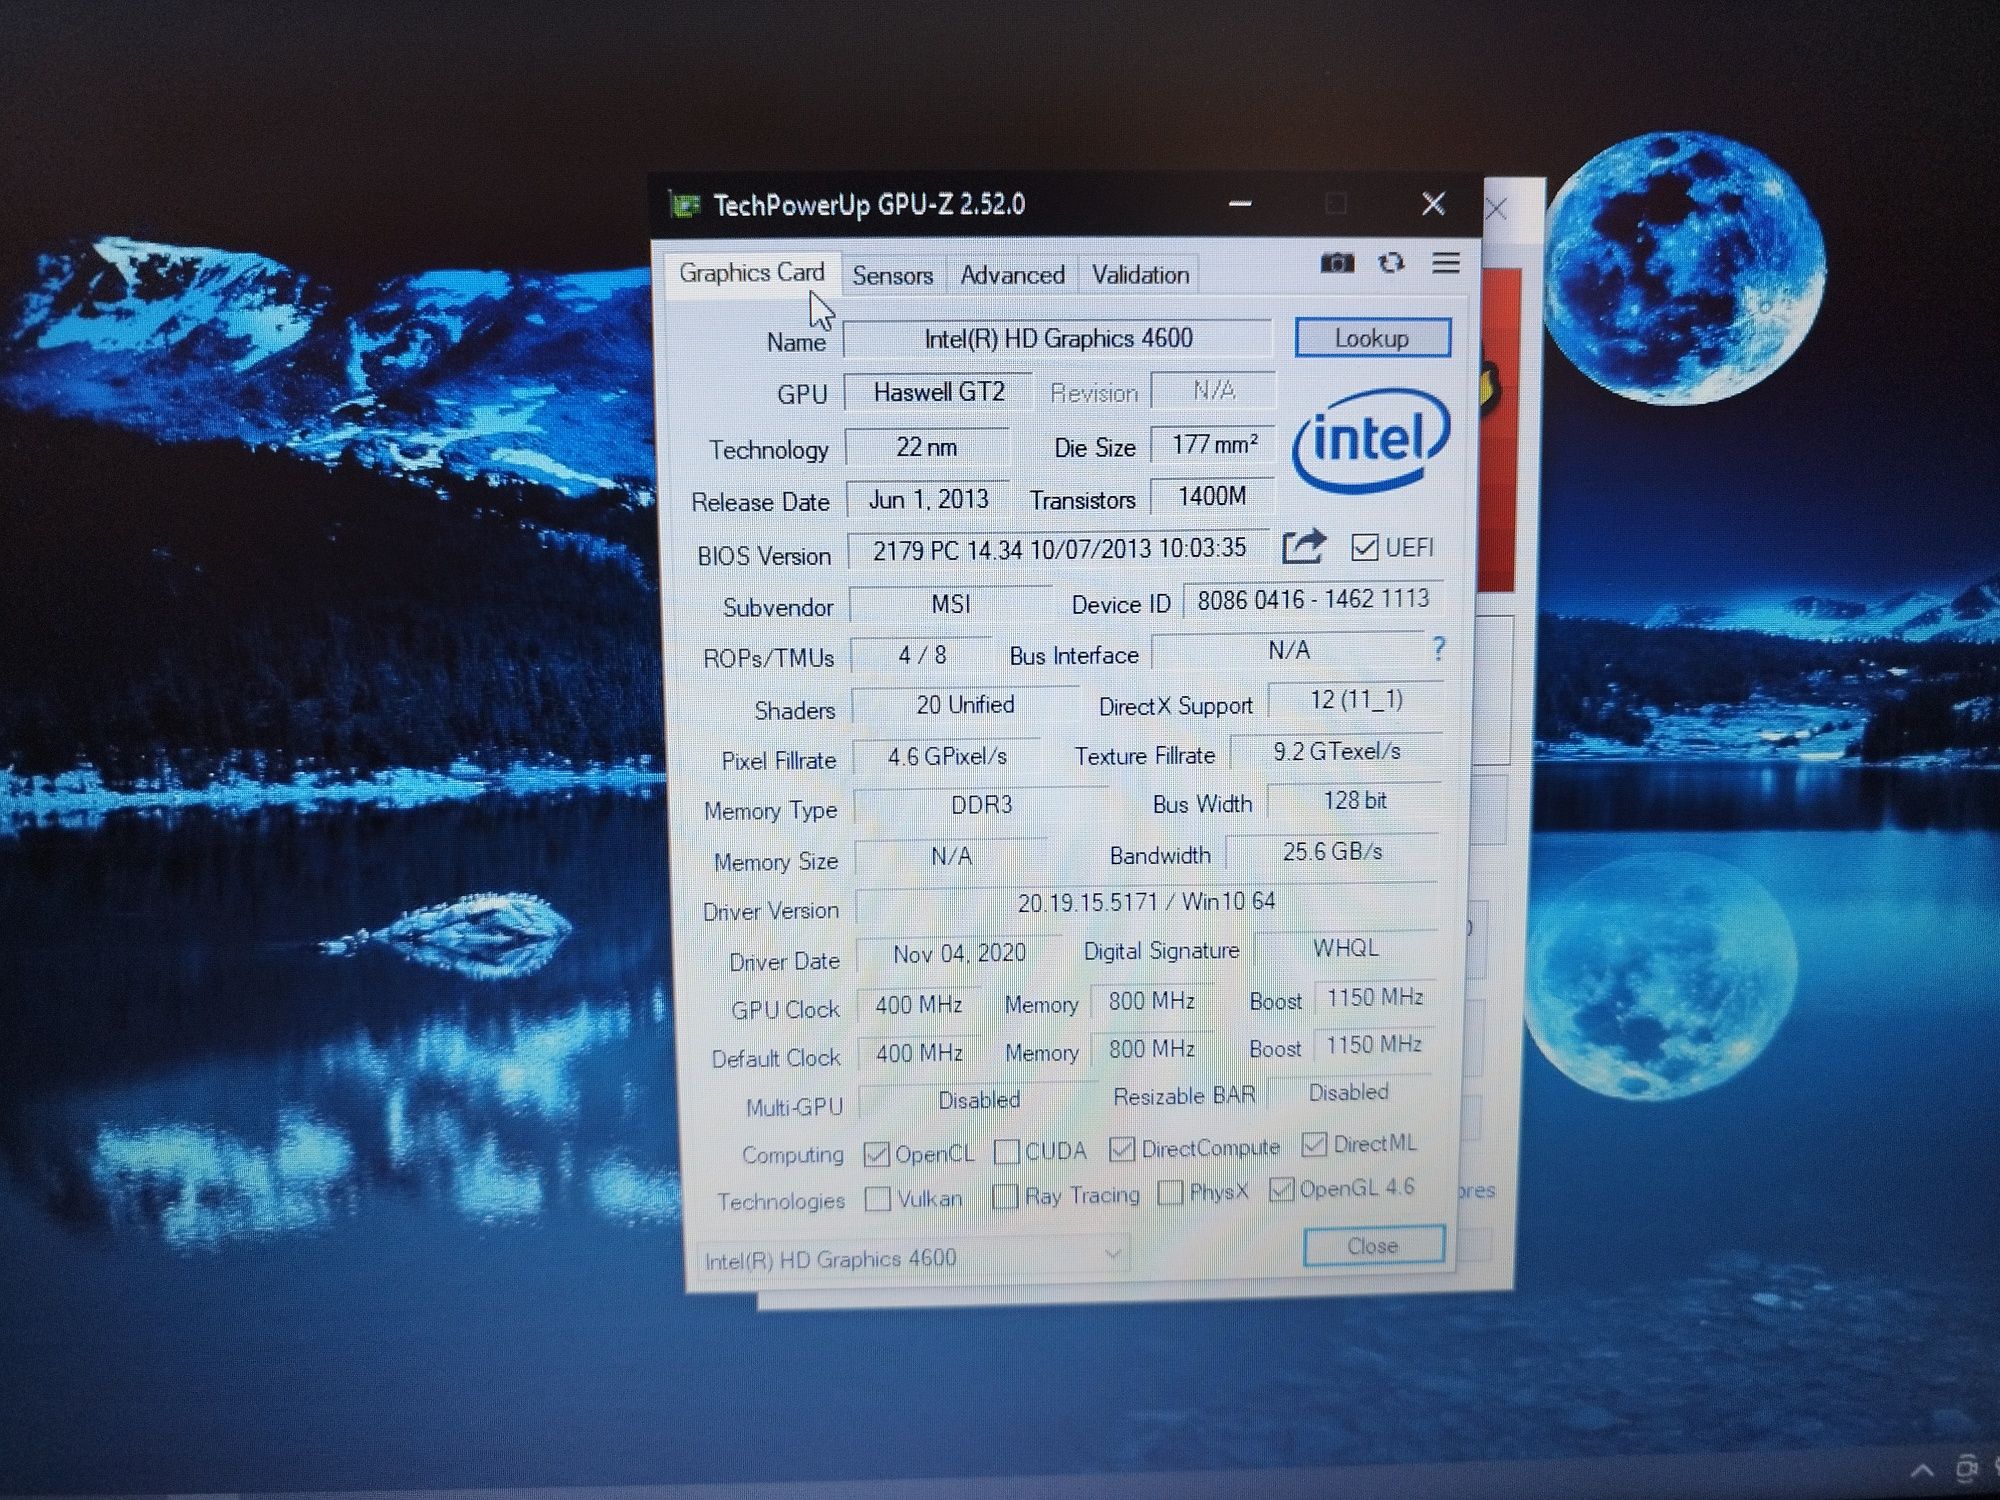Open the hamburger menu in GPU-Z
Screen dimensions: 2000x1500
click(1446, 263)
